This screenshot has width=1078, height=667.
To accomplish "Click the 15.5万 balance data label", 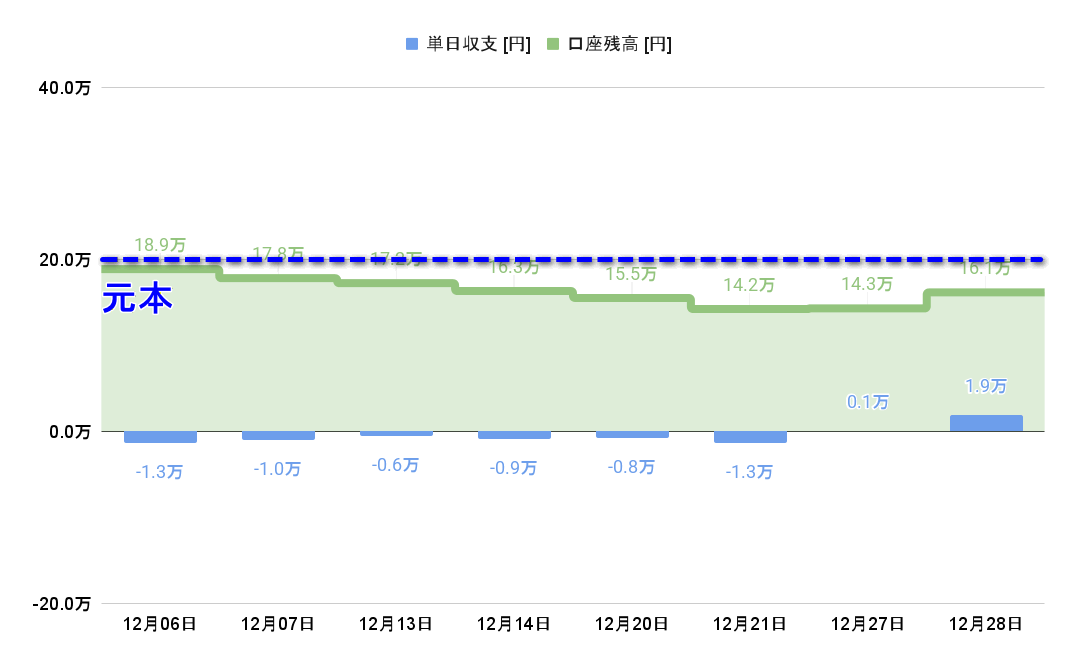I will pyautogui.click(x=632, y=273).
